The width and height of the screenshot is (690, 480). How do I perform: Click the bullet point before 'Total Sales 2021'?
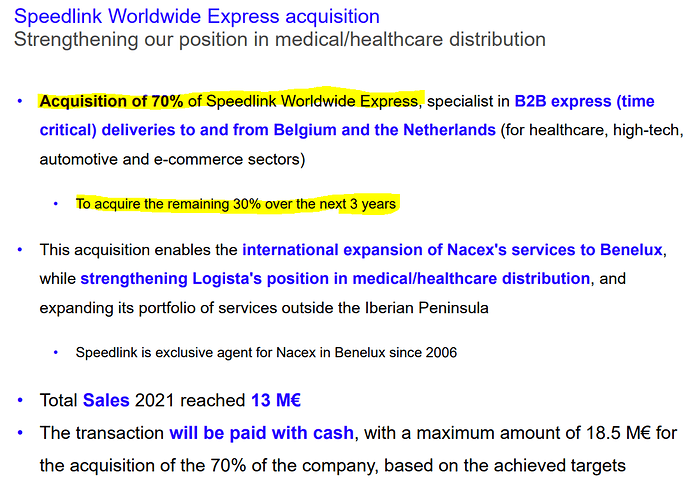[x=19, y=401]
